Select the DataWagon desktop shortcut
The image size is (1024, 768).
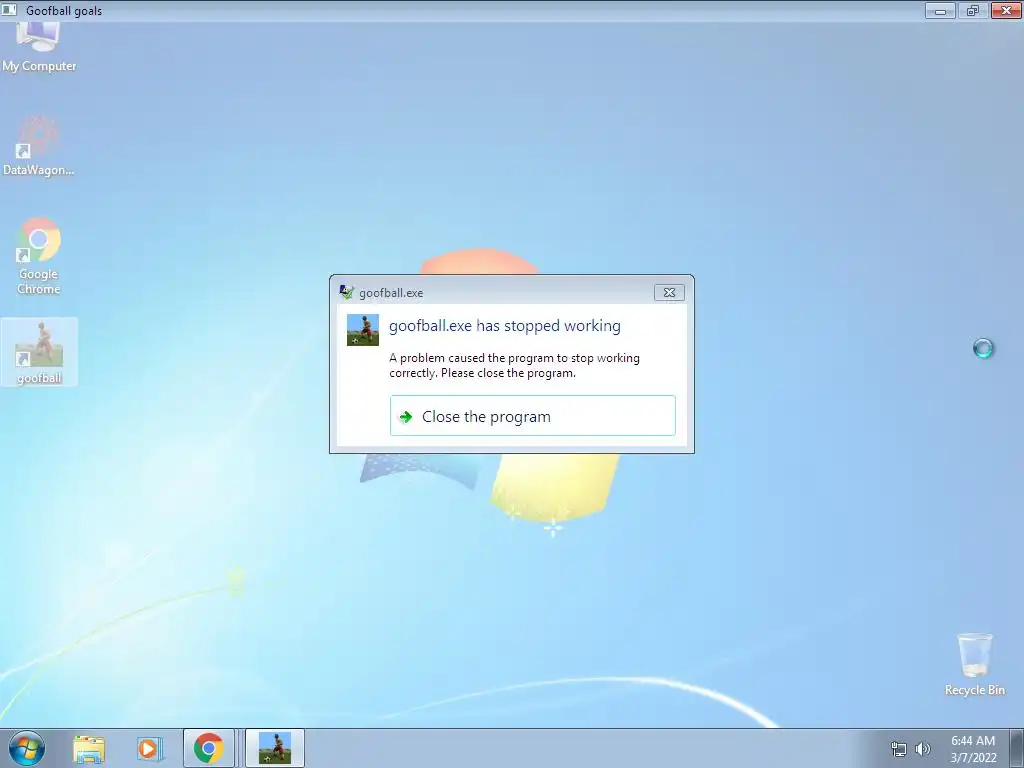click(39, 146)
